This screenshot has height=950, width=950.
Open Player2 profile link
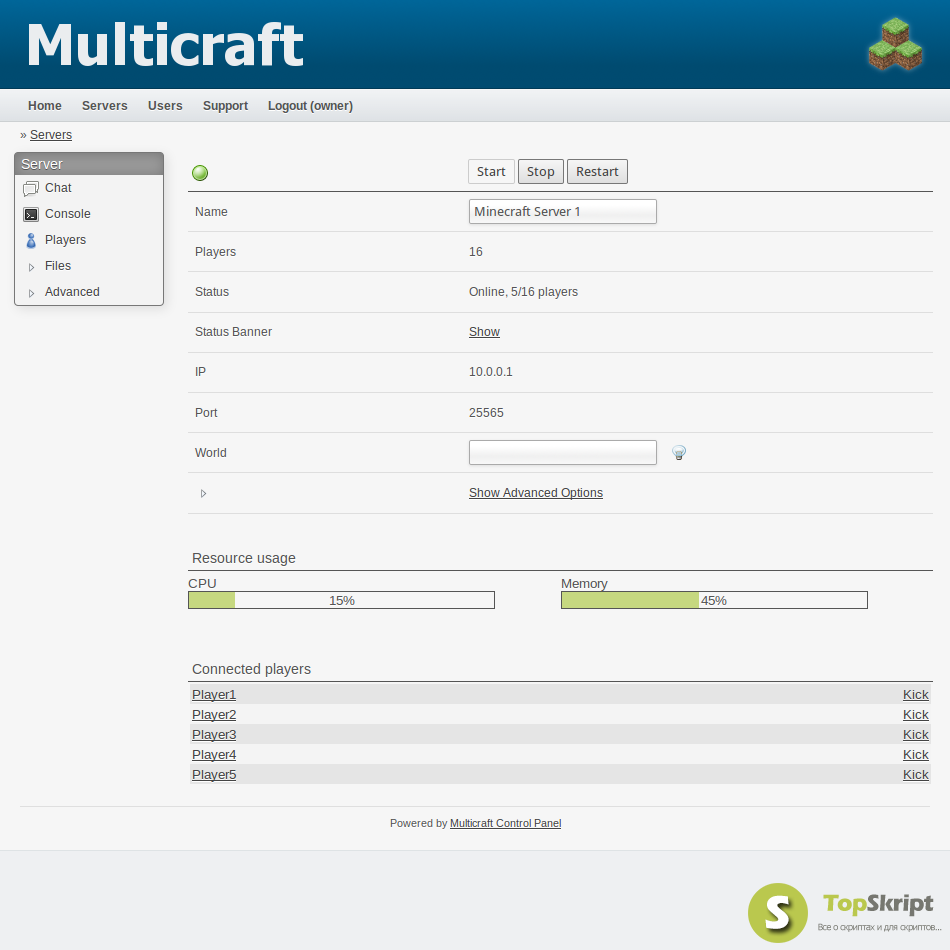214,715
